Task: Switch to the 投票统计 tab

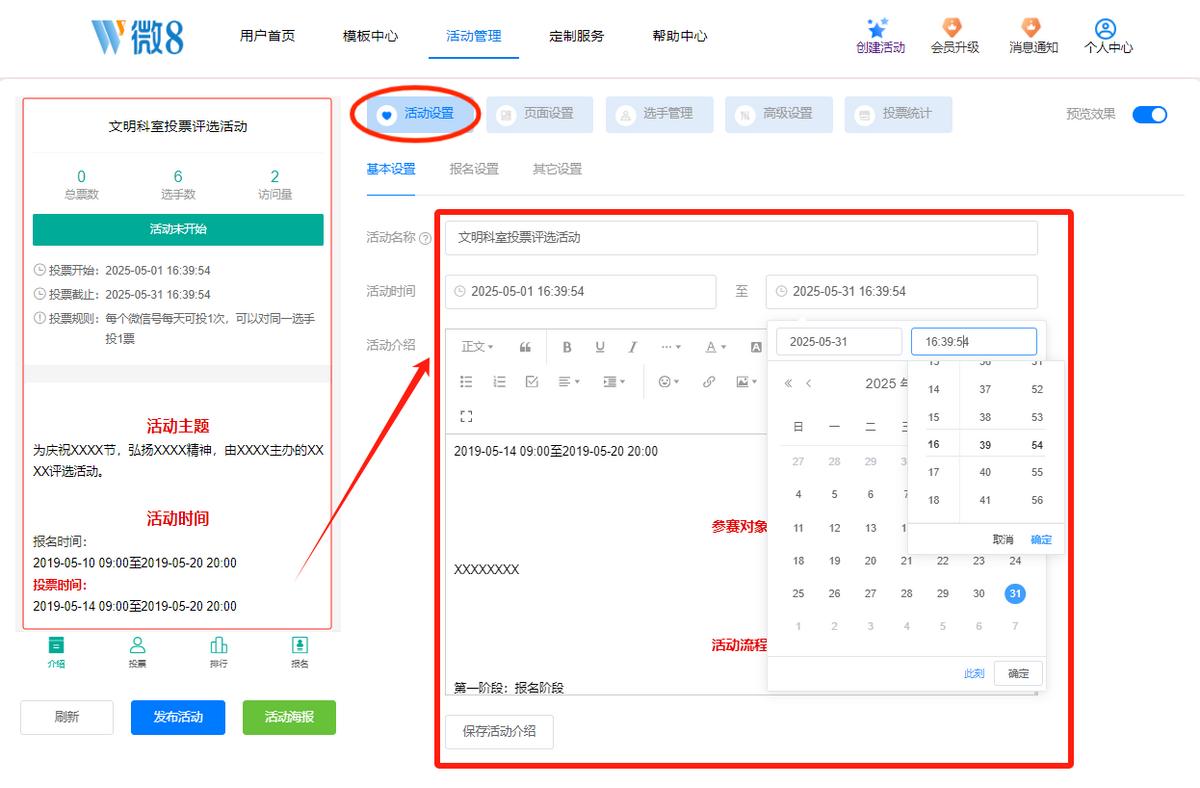Action: 898,114
